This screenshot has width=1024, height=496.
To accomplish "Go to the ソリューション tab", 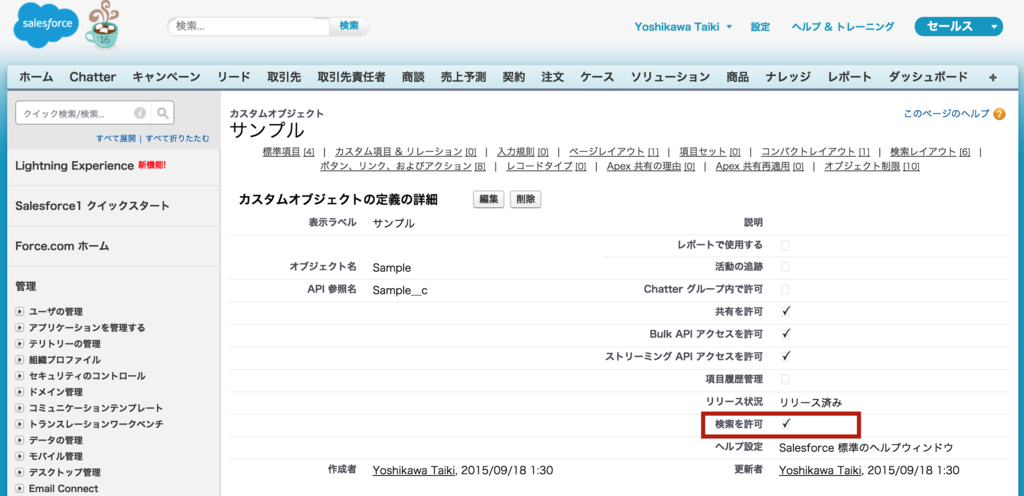I will point(670,77).
